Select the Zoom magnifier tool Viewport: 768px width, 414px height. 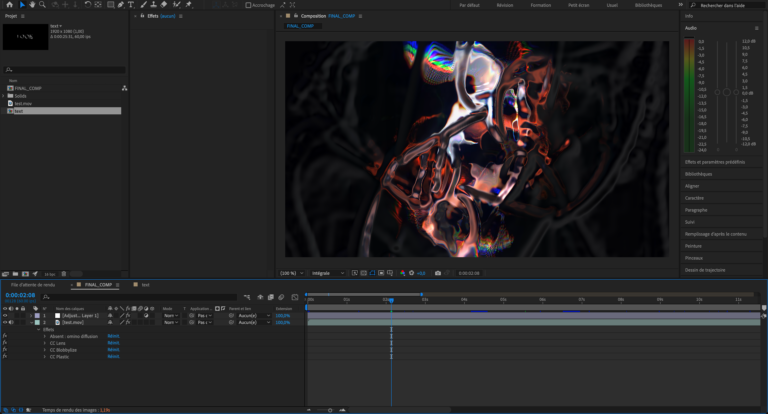coord(42,5)
